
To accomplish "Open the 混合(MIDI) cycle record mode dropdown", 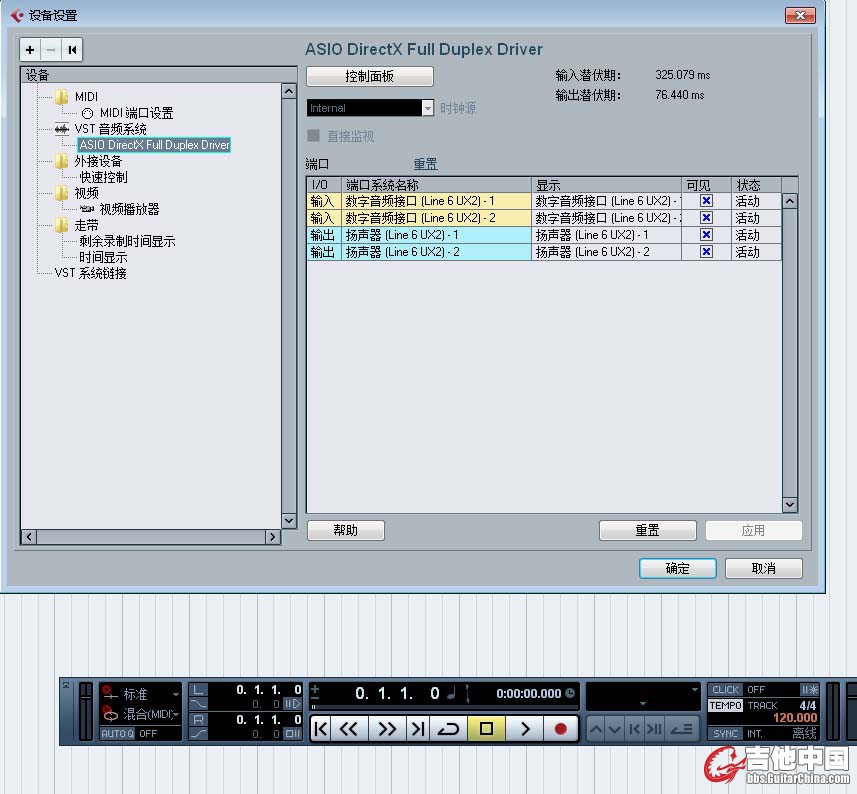I will 176,714.
